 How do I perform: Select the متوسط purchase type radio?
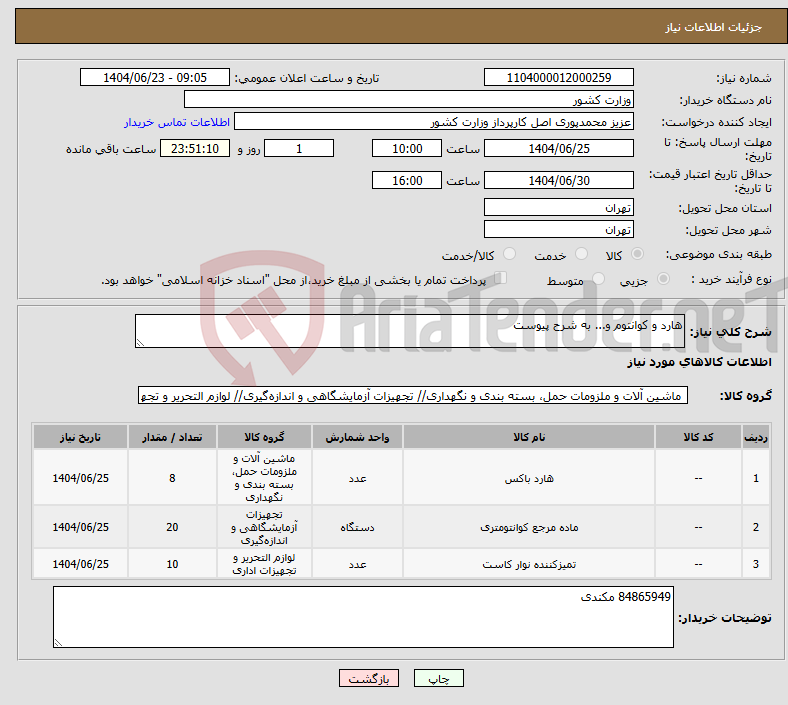598,279
